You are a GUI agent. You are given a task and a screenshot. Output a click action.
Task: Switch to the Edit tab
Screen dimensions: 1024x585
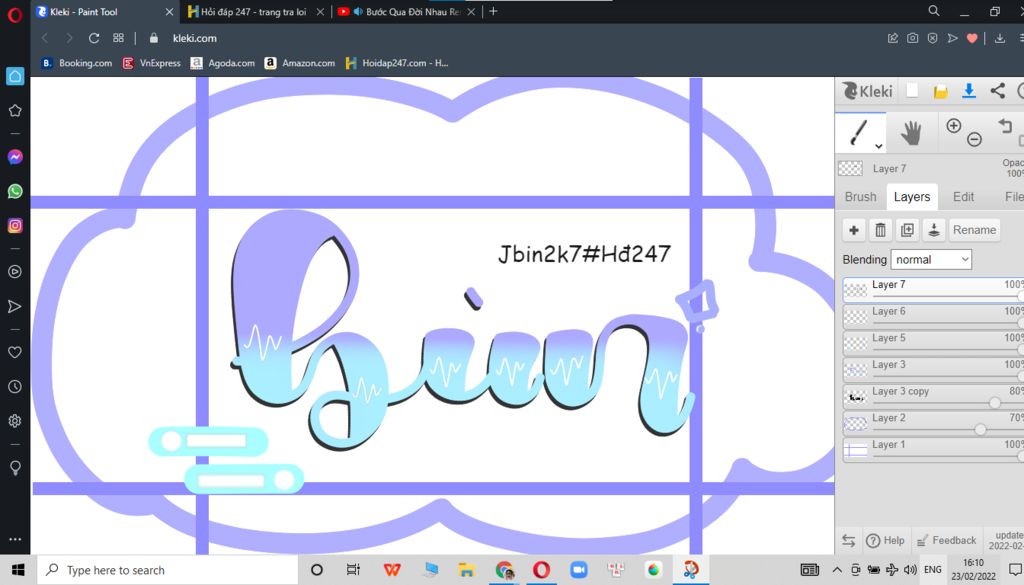[x=963, y=197]
